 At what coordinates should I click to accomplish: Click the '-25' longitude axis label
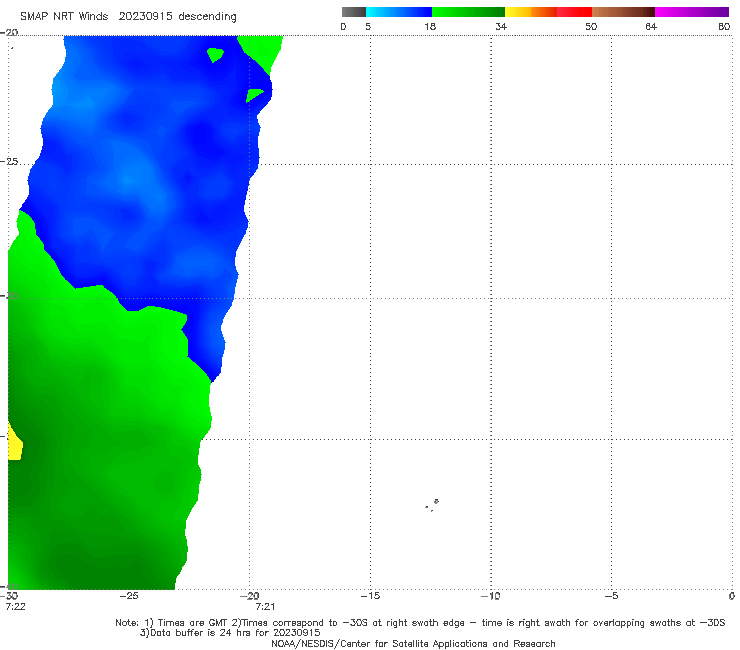click(129, 596)
